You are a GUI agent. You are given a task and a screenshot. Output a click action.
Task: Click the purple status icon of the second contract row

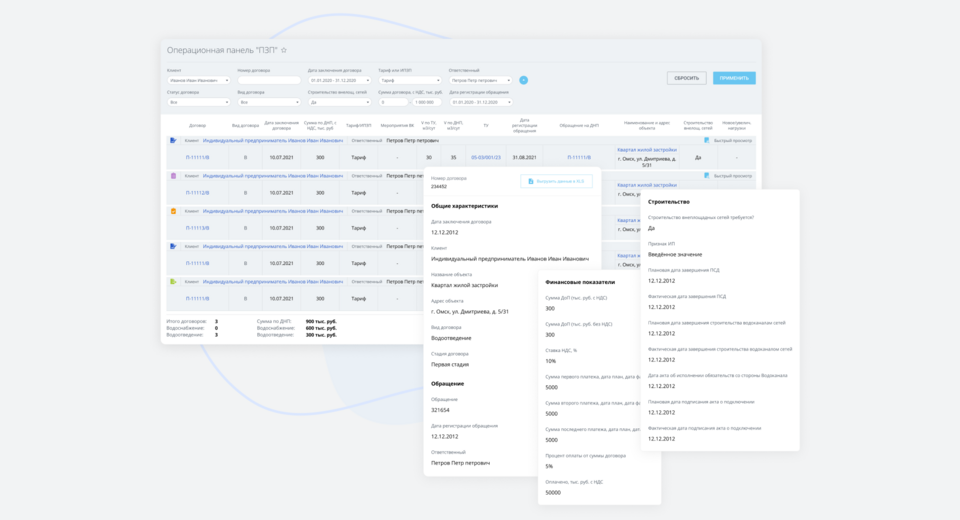pyautogui.click(x=173, y=176)
